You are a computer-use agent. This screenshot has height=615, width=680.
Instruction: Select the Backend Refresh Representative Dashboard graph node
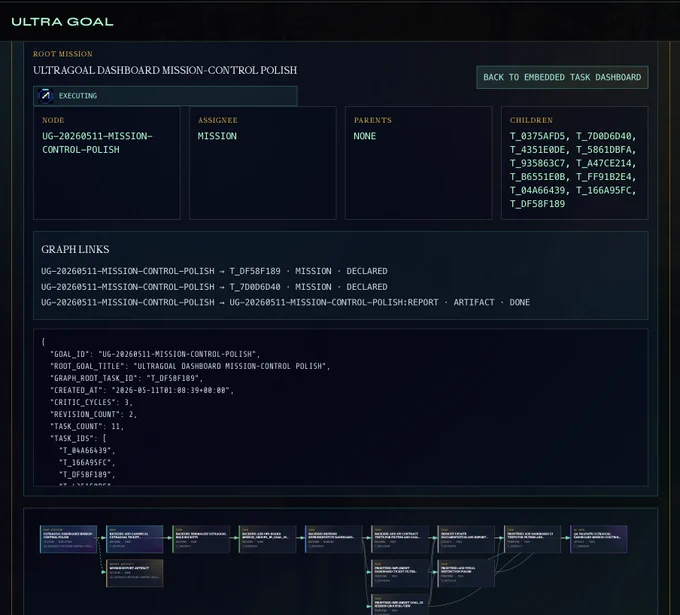[333, 539]
